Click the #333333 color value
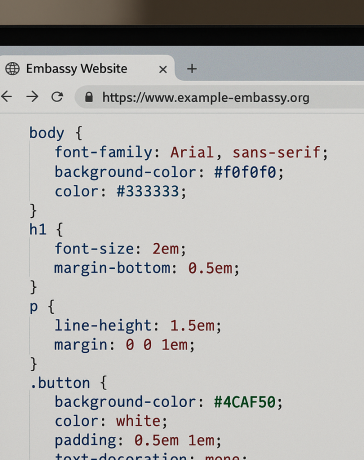 click(148, 192)
